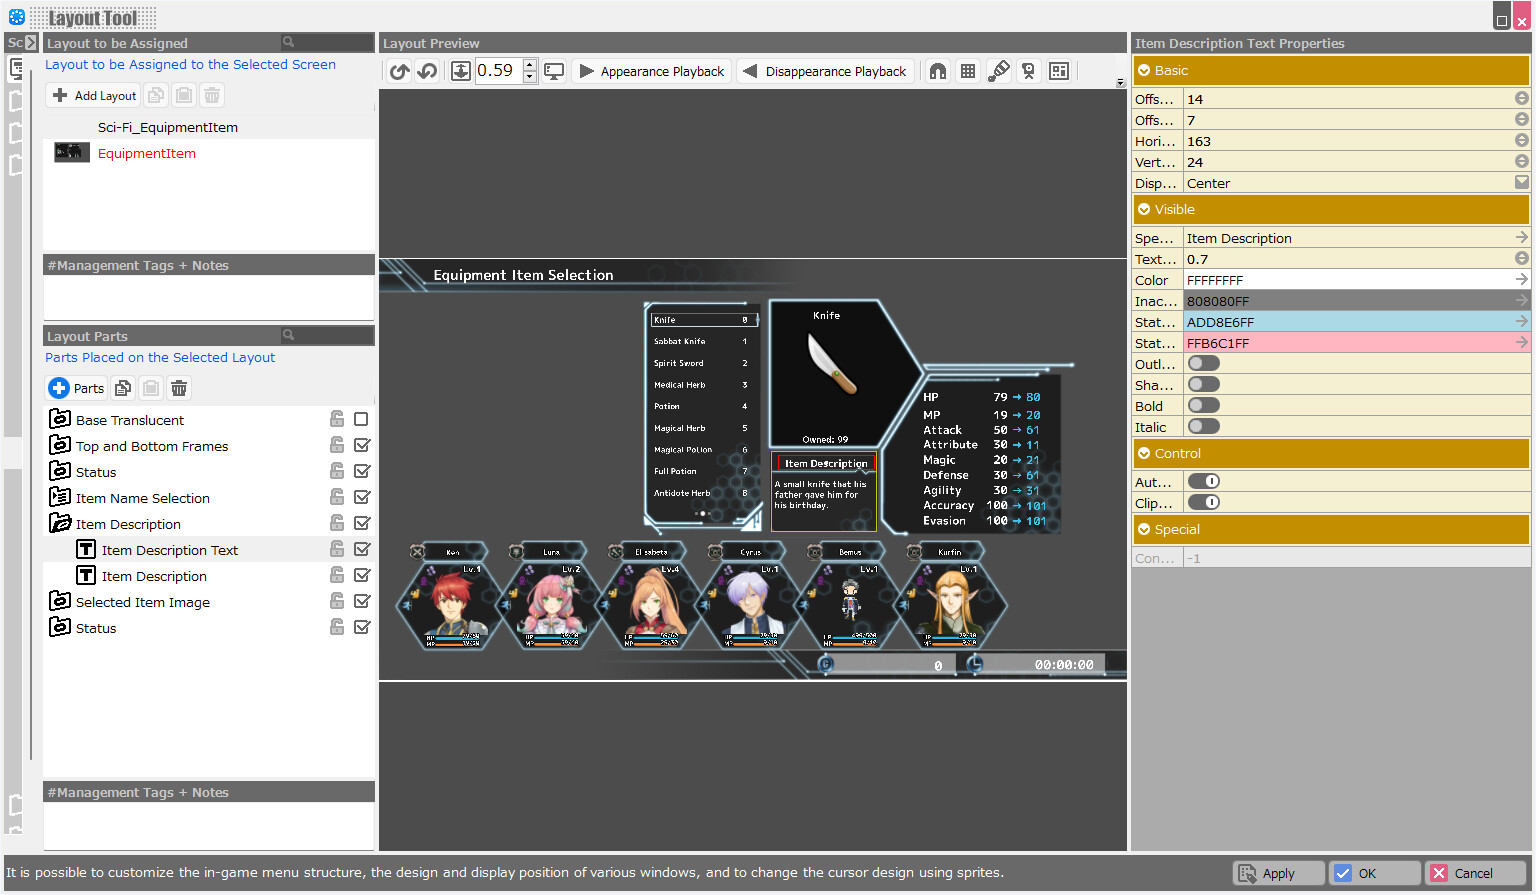Click the trash icon next to Add Layout
This screenshot has height=895, width=1536.
(x=211, y=95)
